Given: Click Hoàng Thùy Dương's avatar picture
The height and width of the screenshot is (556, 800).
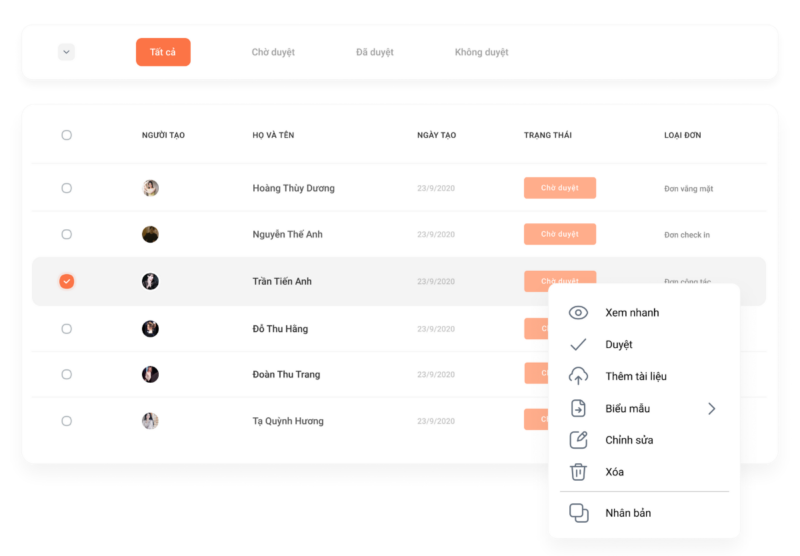Looking at the screenshot, I should point(150,188).
